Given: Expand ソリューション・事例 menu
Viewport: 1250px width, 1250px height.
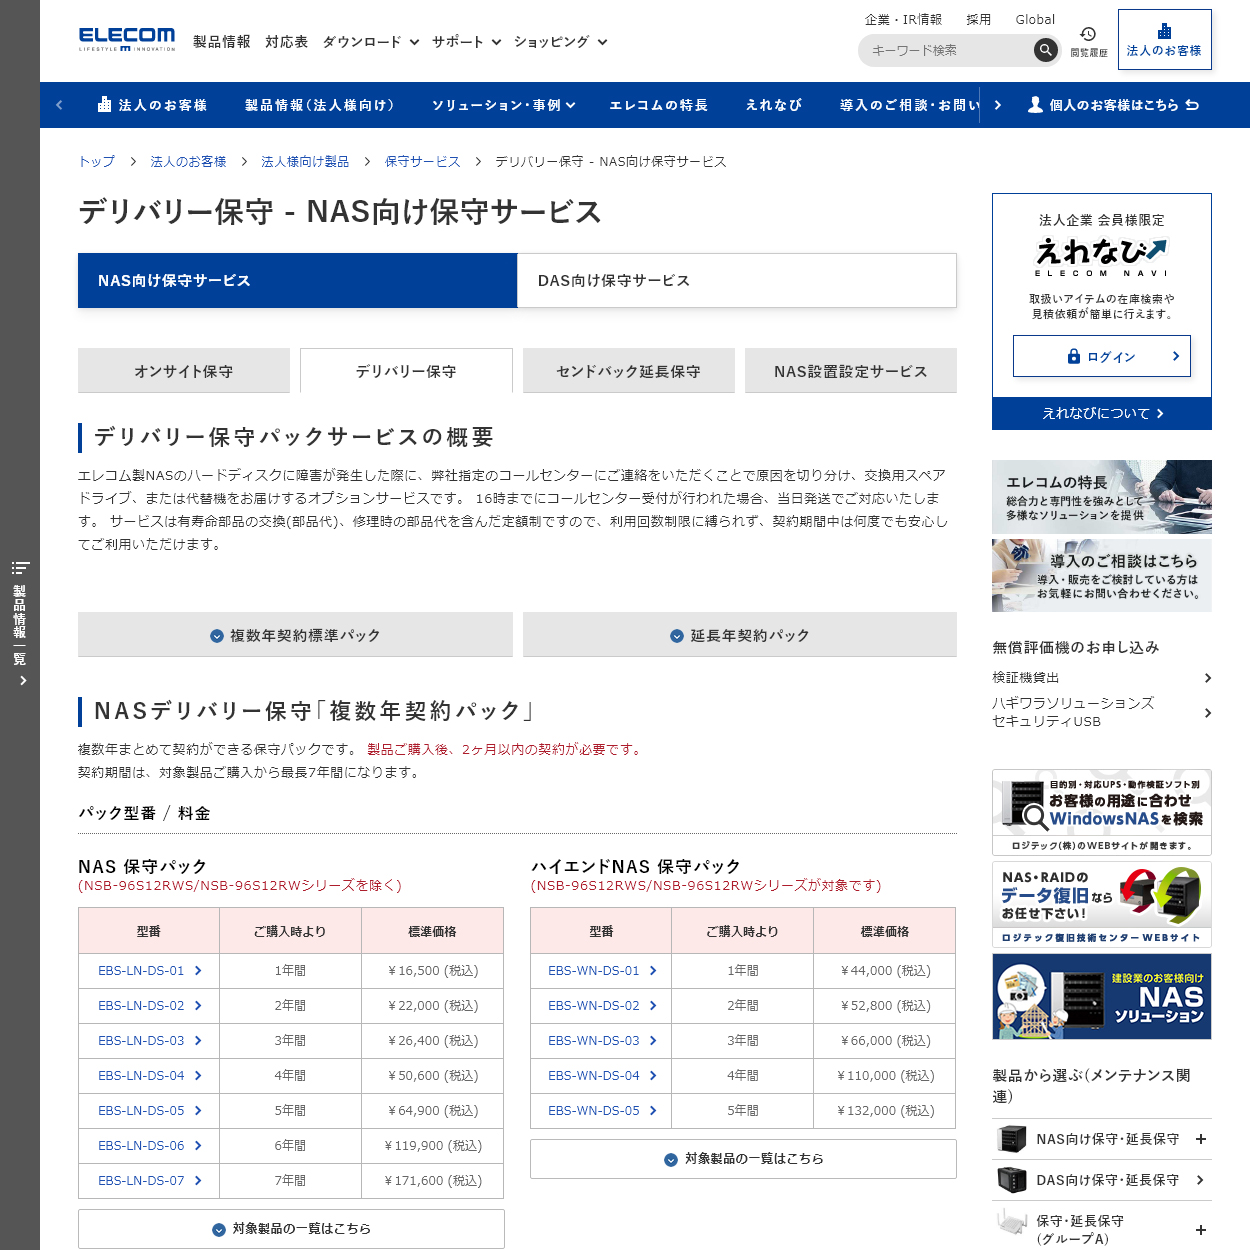Looking at the screenshot, I should click(503, 105).
